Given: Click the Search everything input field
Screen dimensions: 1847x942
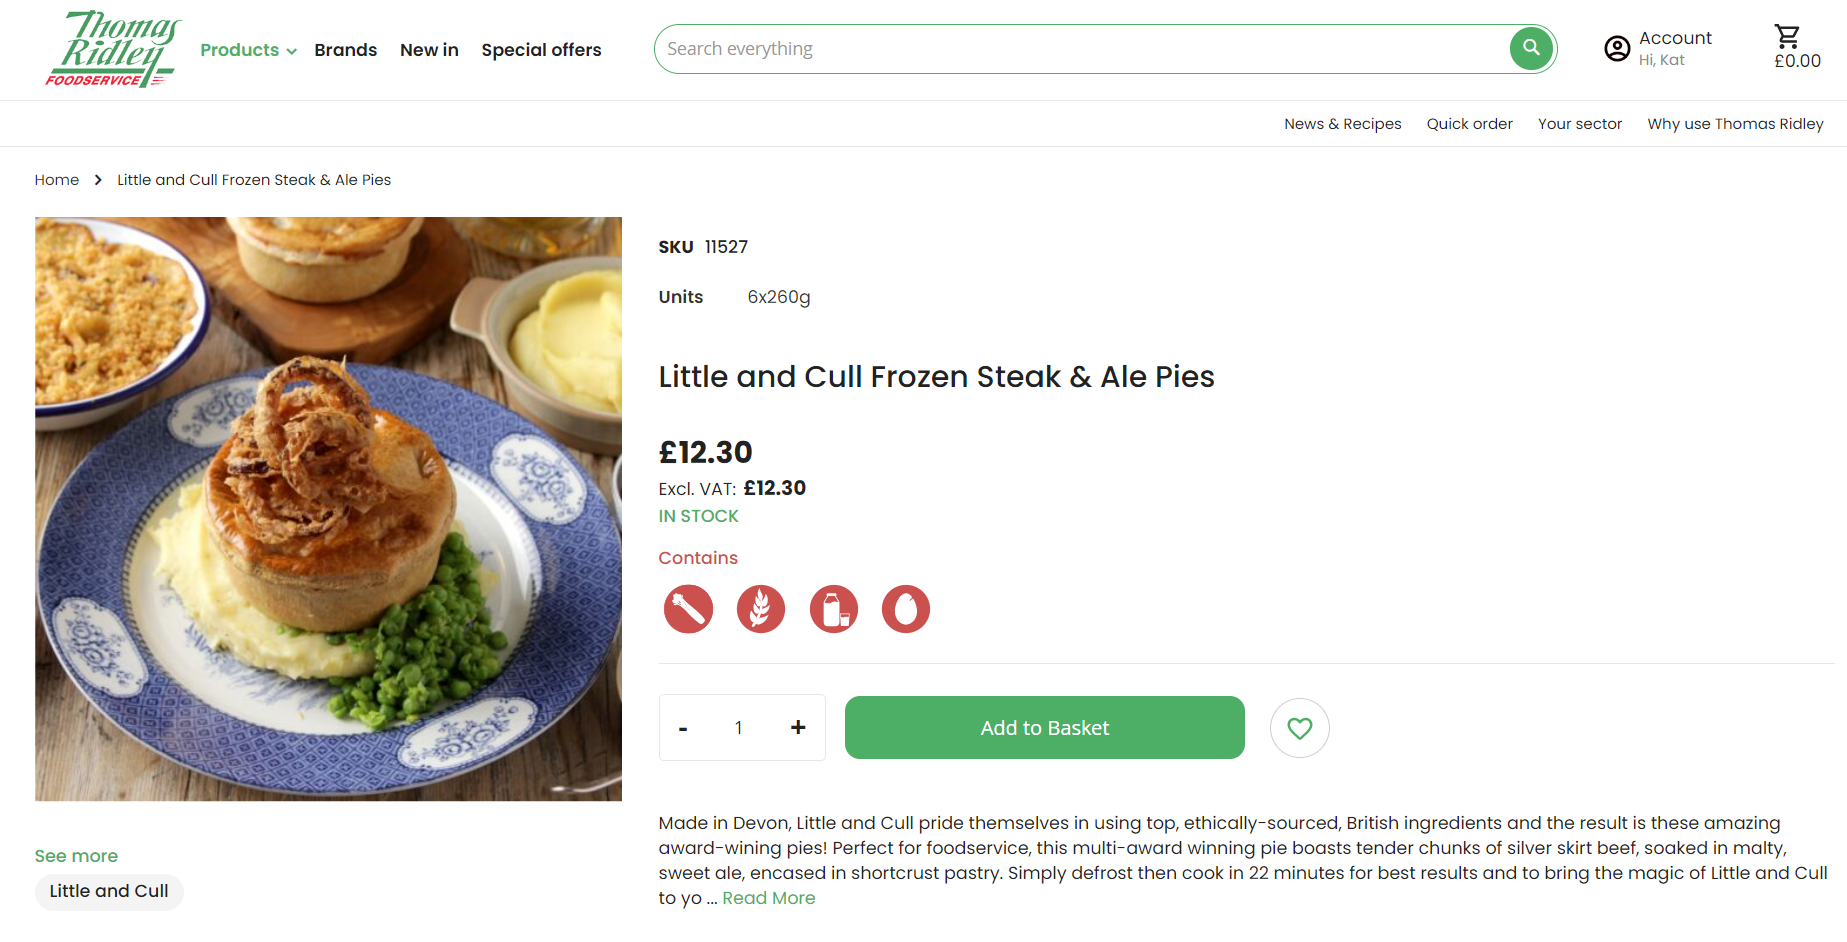Looking at the screenshot, I should pos(1080,49).
